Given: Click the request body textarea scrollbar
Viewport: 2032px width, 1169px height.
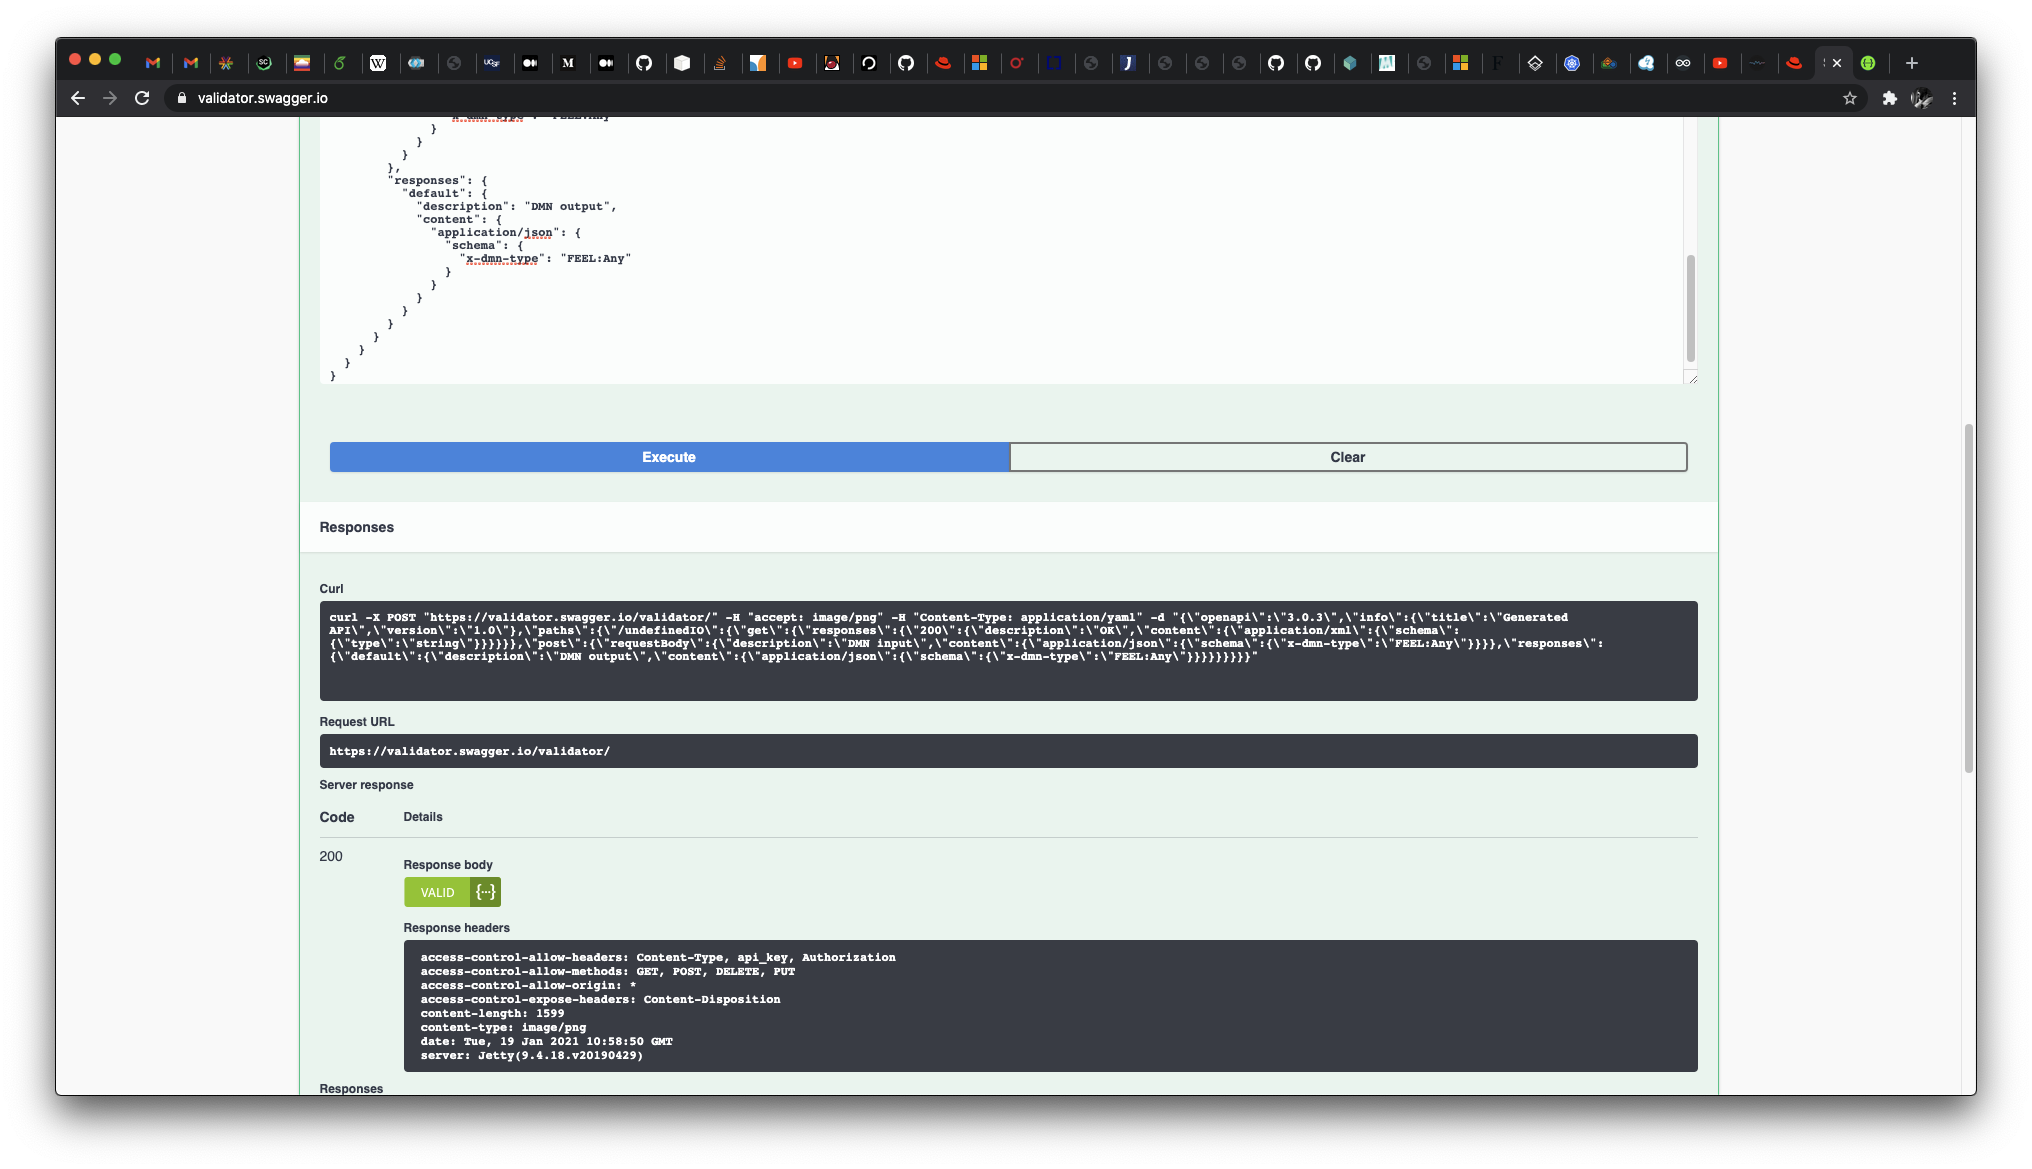Looking at the screenshot, I should [1690, 308].
